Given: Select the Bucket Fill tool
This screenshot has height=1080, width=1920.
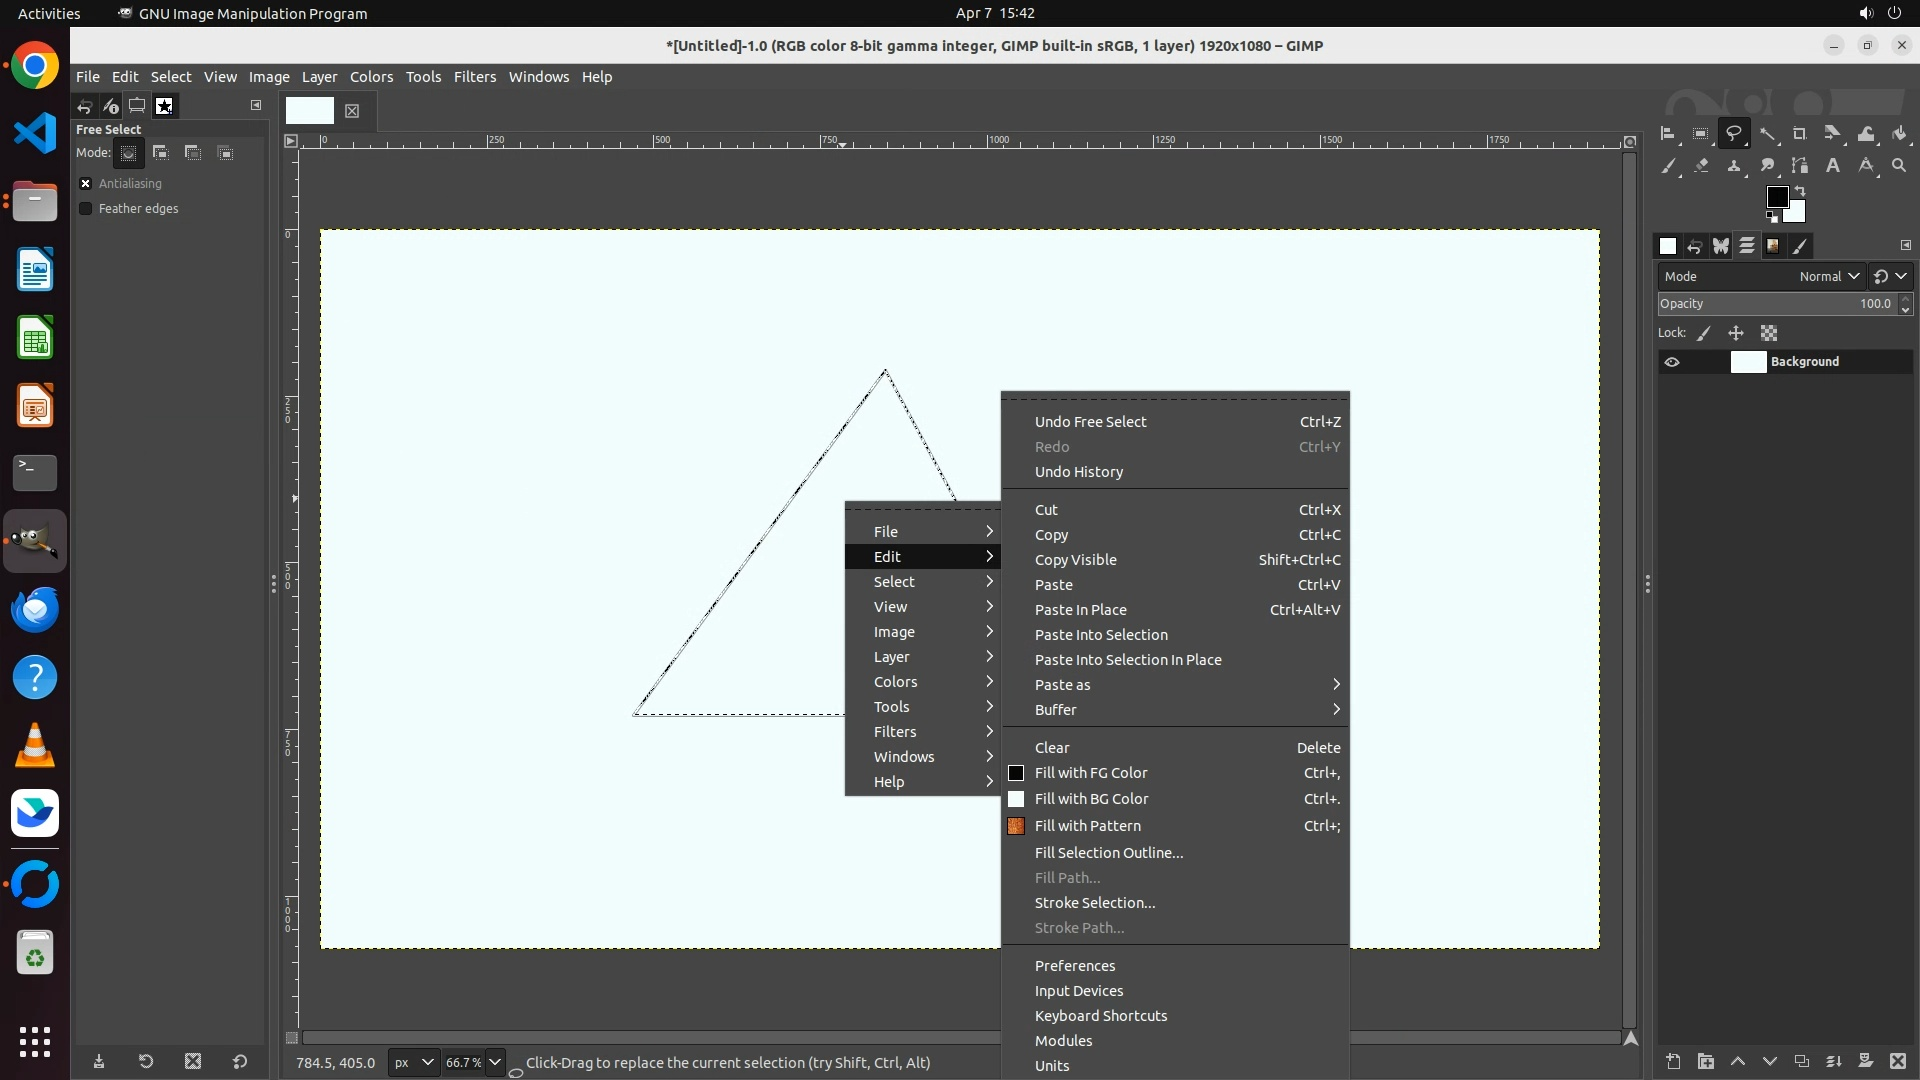Looking at the screenshot, I should coord(1900,134).
